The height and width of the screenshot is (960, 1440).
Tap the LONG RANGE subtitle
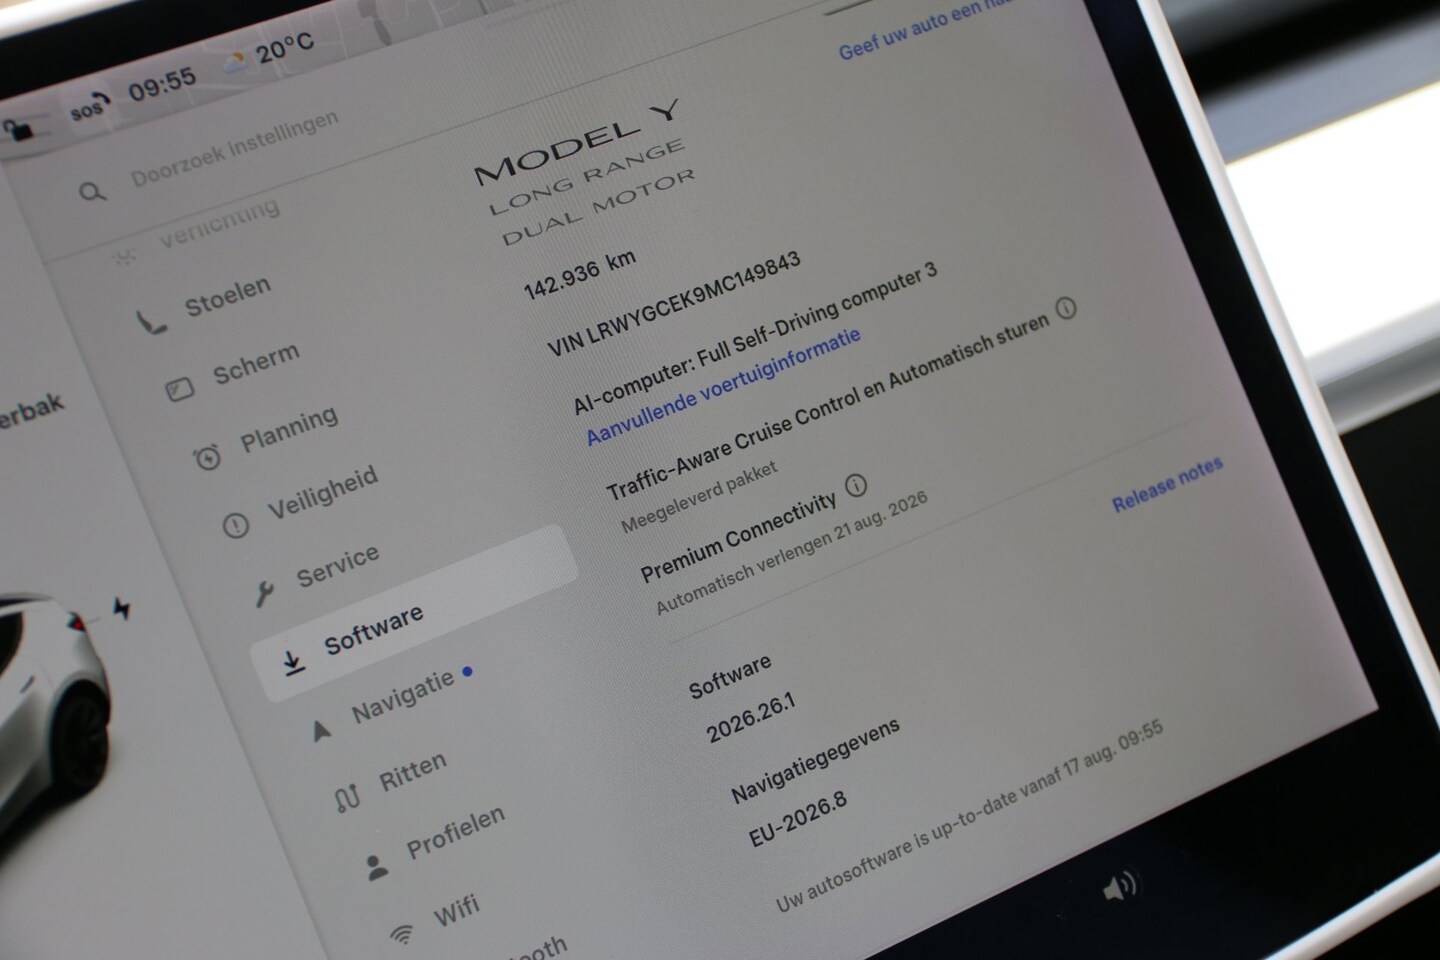pyautogui.click(x=587, y=177)
